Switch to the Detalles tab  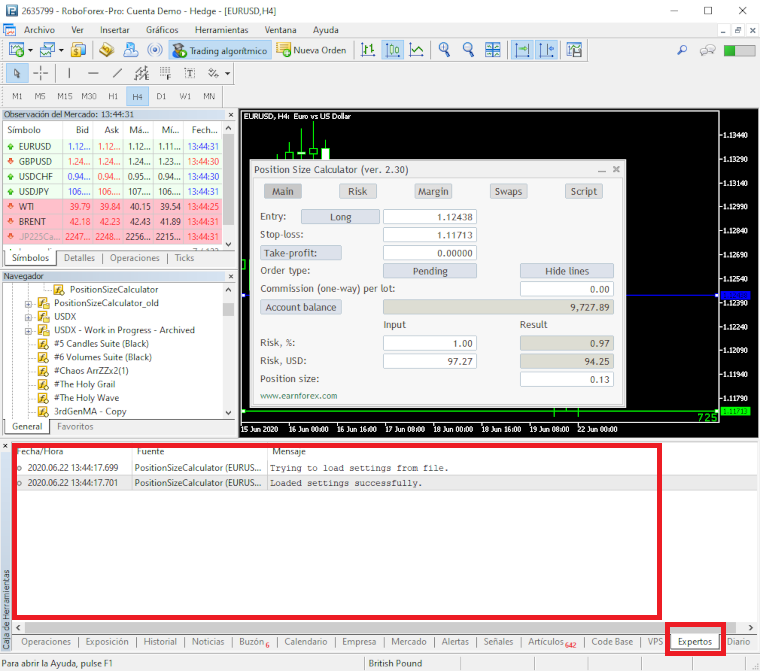click(x=79, y=258)
